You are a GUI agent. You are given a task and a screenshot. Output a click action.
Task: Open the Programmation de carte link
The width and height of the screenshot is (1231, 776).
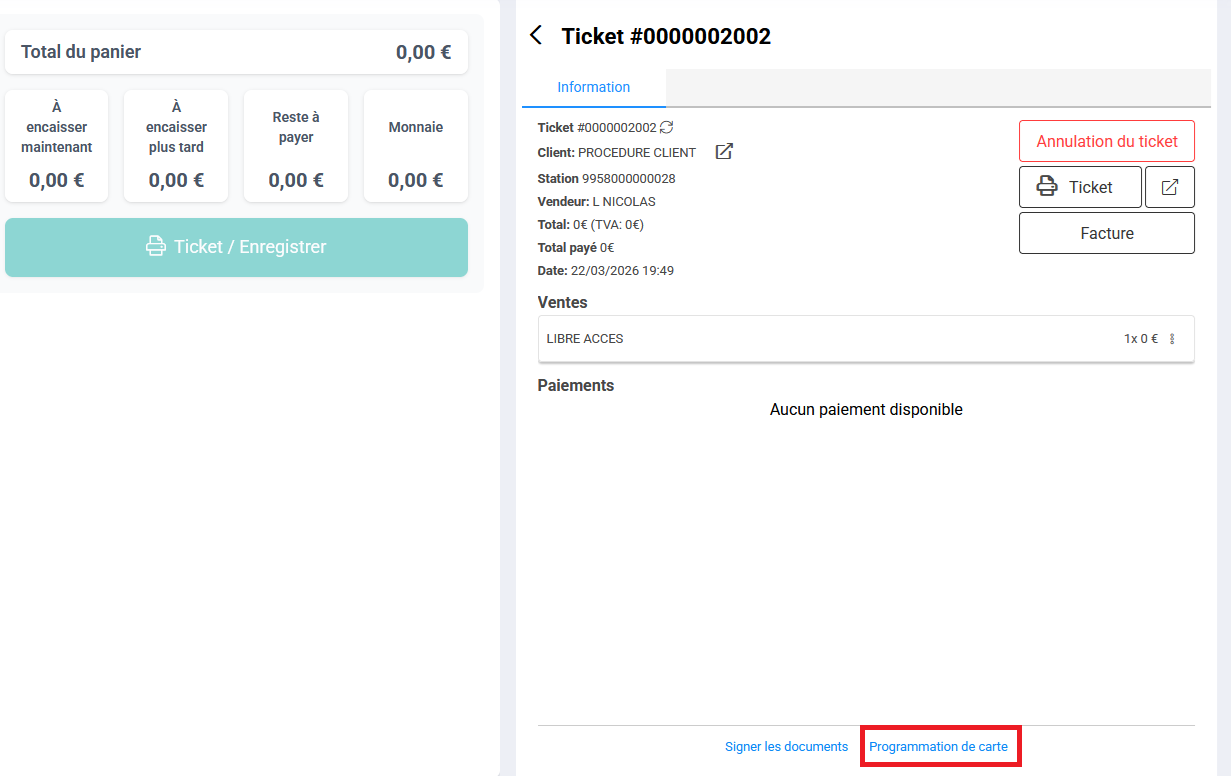[x=939, y=747]
